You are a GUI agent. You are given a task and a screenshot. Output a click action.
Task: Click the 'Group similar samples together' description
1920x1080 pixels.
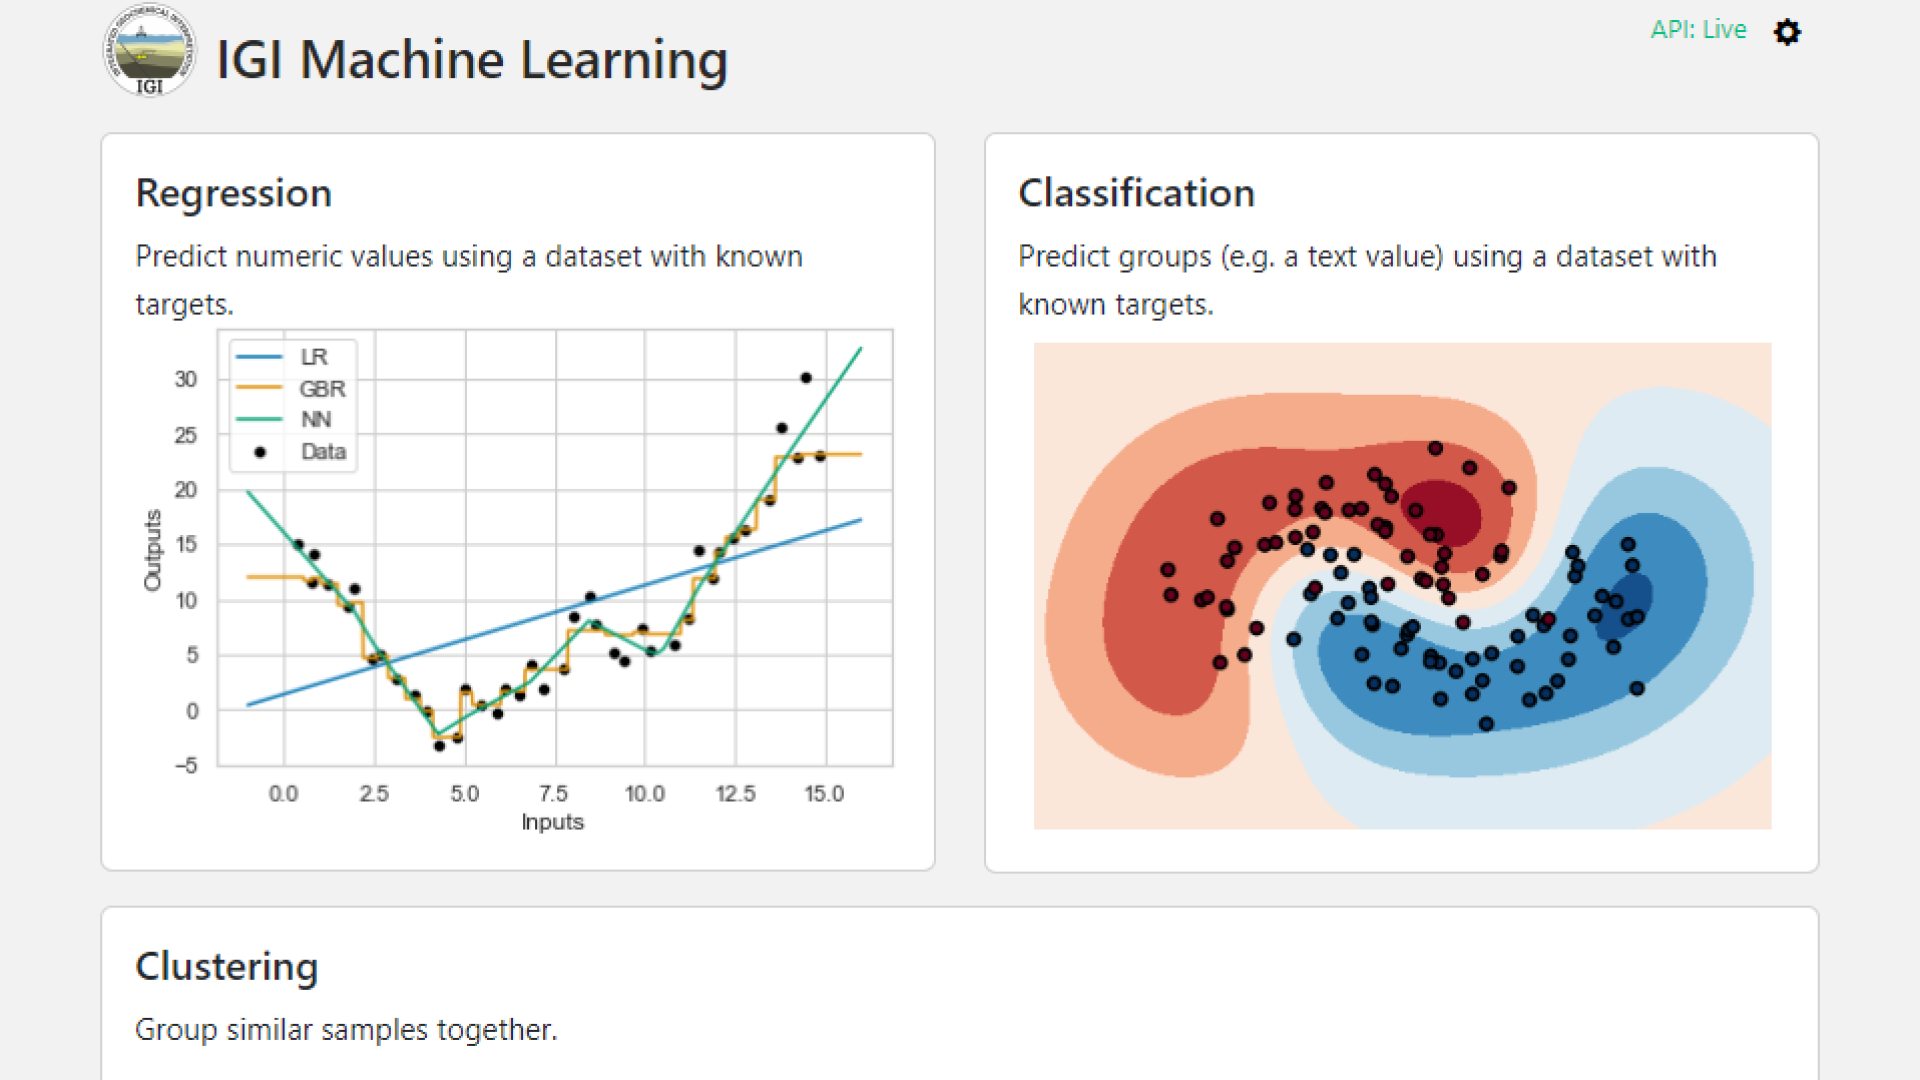346,1029
